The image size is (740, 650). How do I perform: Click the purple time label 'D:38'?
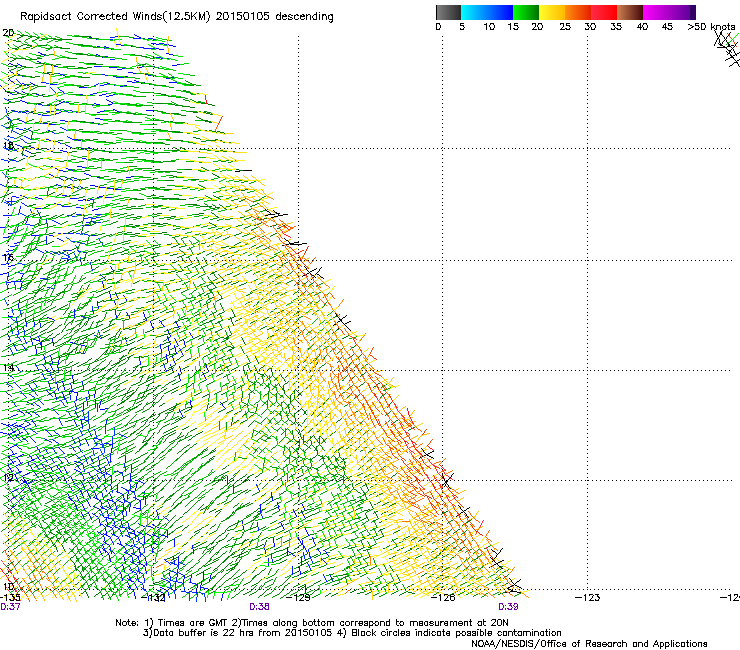[259, 607]
